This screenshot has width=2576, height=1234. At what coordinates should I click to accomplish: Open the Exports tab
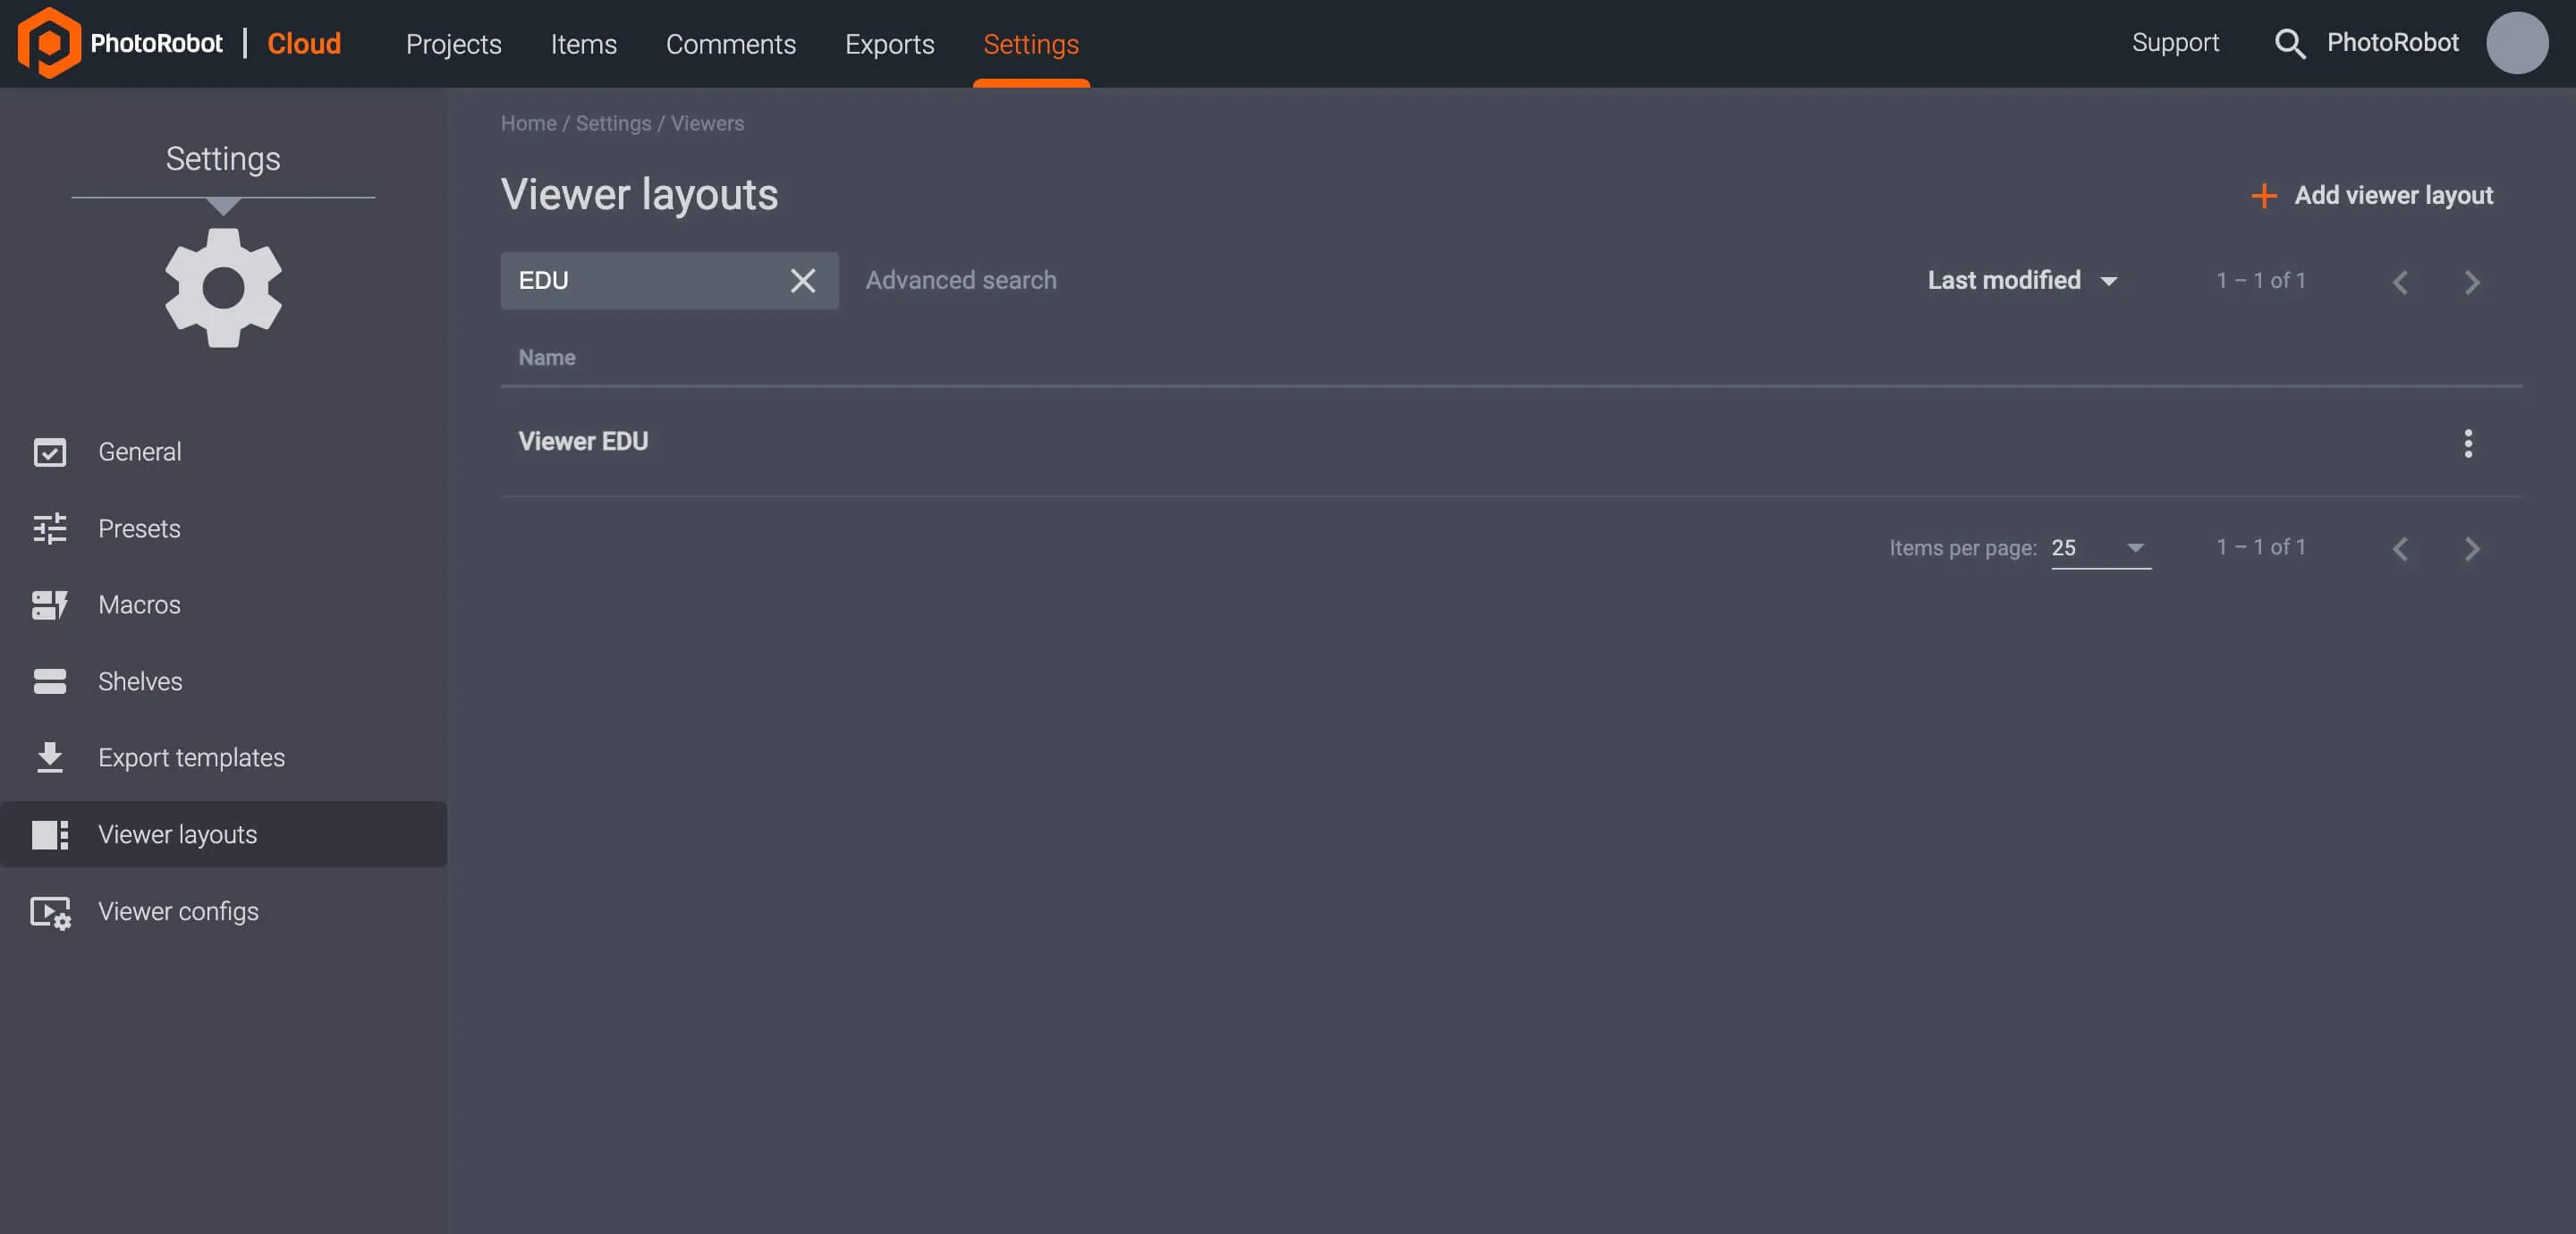889,44
